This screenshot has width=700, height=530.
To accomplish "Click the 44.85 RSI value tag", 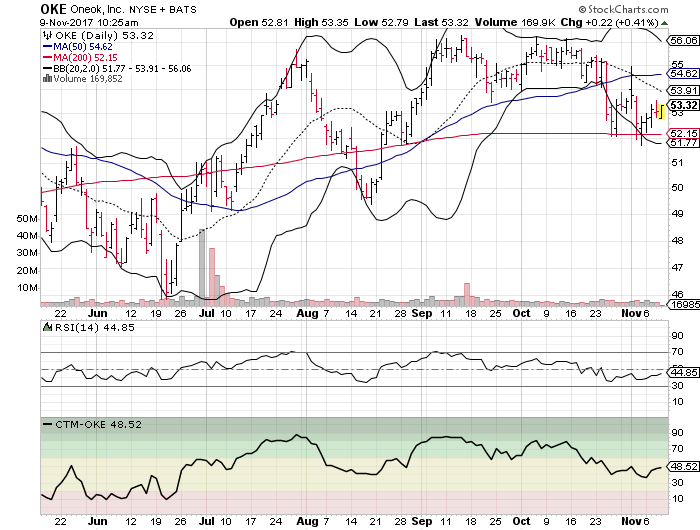I will pos(683,372).
